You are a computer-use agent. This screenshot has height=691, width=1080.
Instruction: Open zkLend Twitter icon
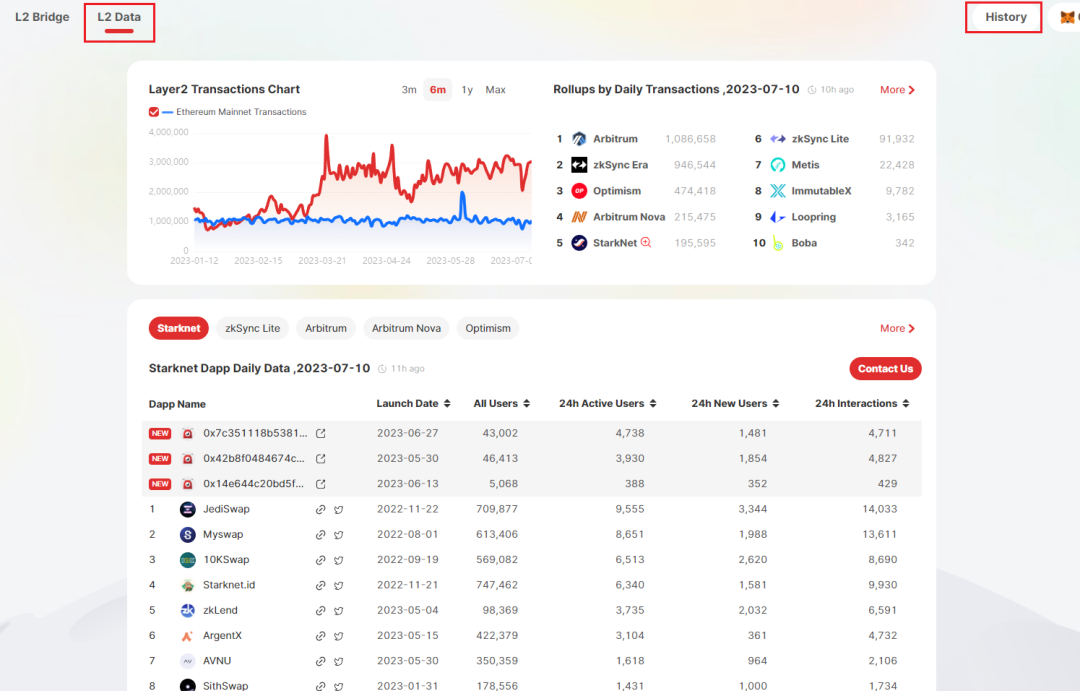(x=339, y=611)
